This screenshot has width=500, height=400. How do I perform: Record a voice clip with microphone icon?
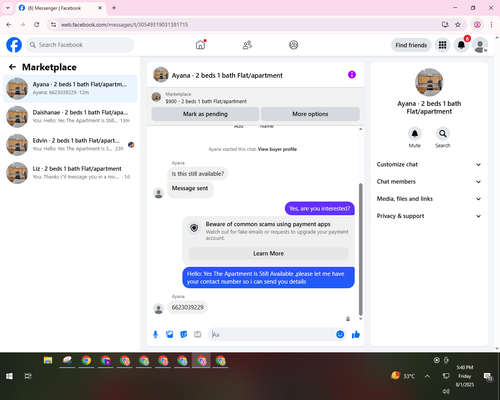point(155,334)
